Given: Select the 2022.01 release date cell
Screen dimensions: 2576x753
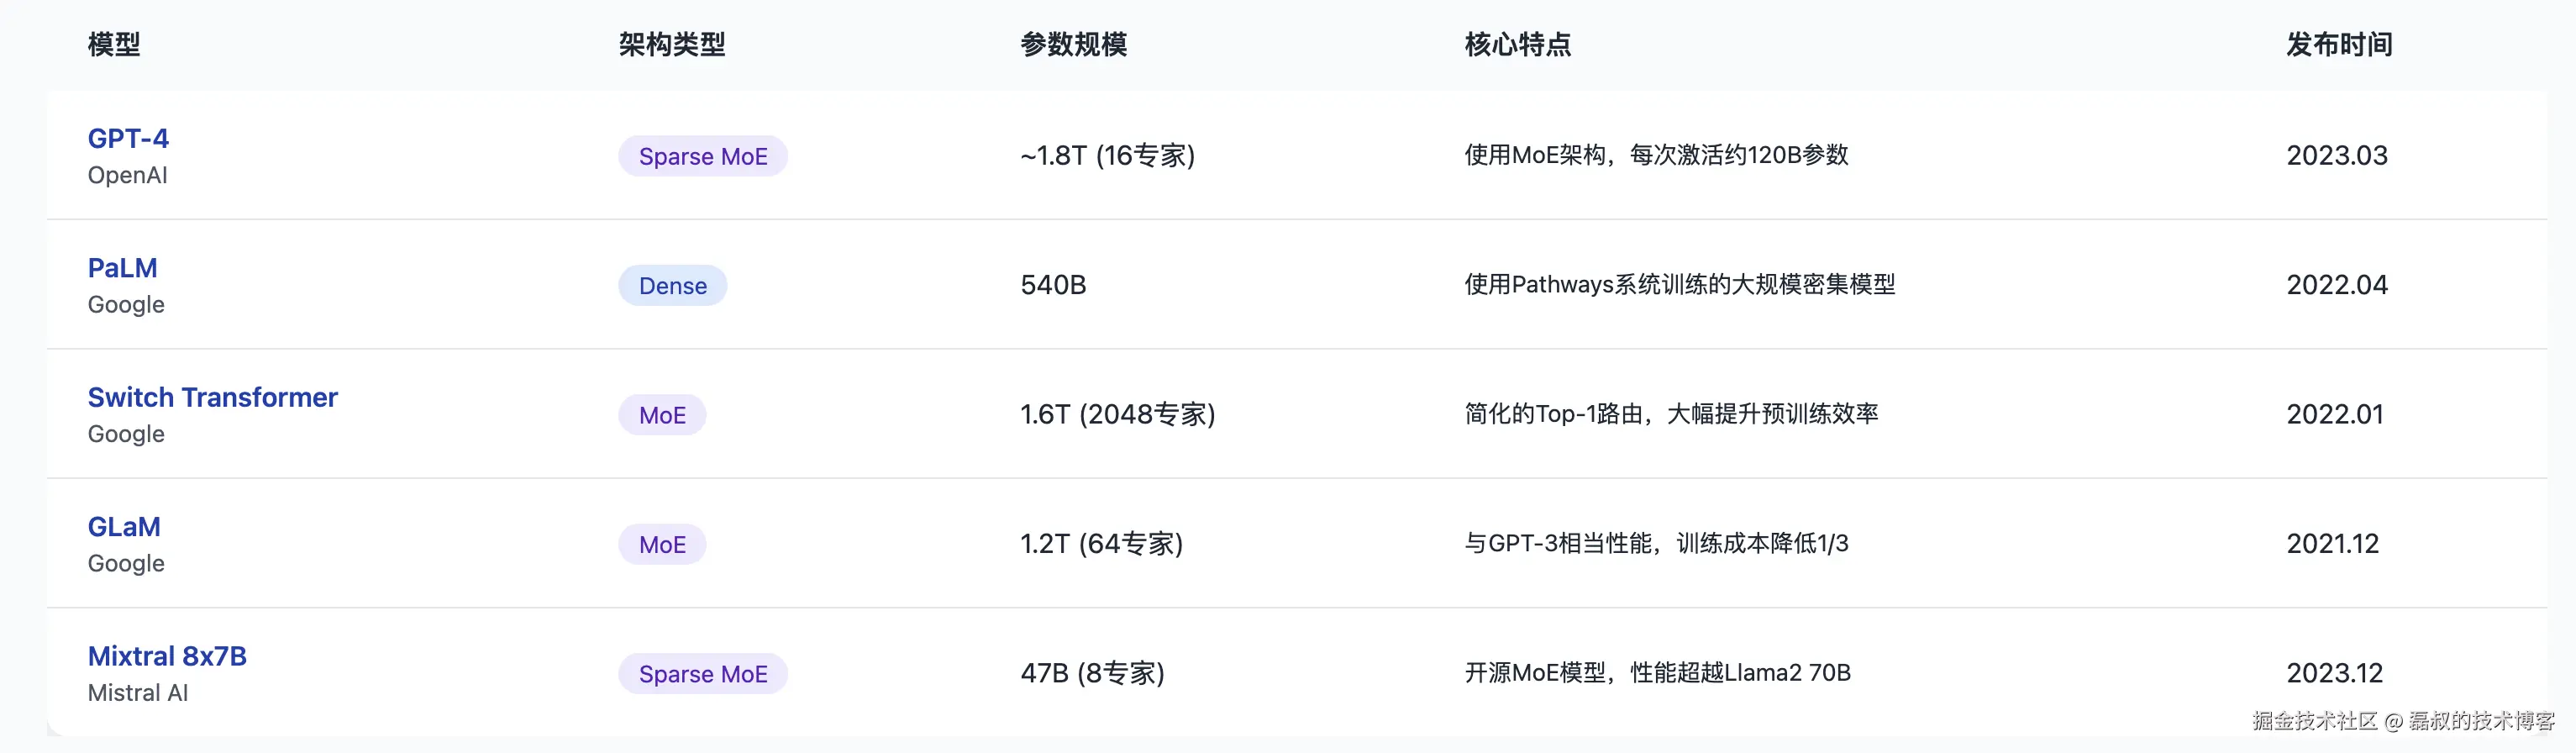Looking at the screenshot, I should pos(2335,414).
